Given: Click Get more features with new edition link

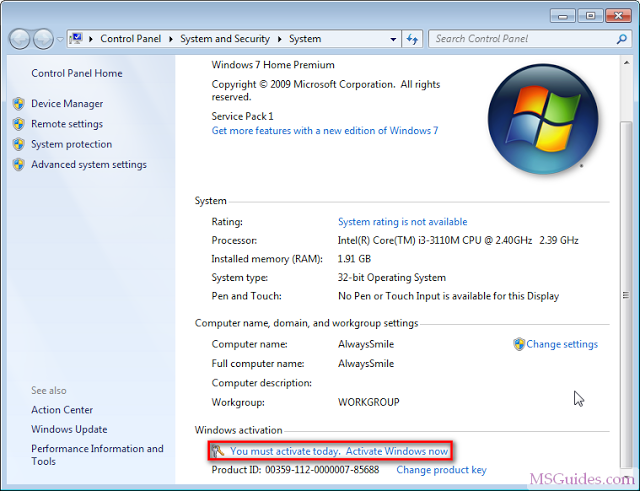Looking at the screenshot, I should 325,131.
